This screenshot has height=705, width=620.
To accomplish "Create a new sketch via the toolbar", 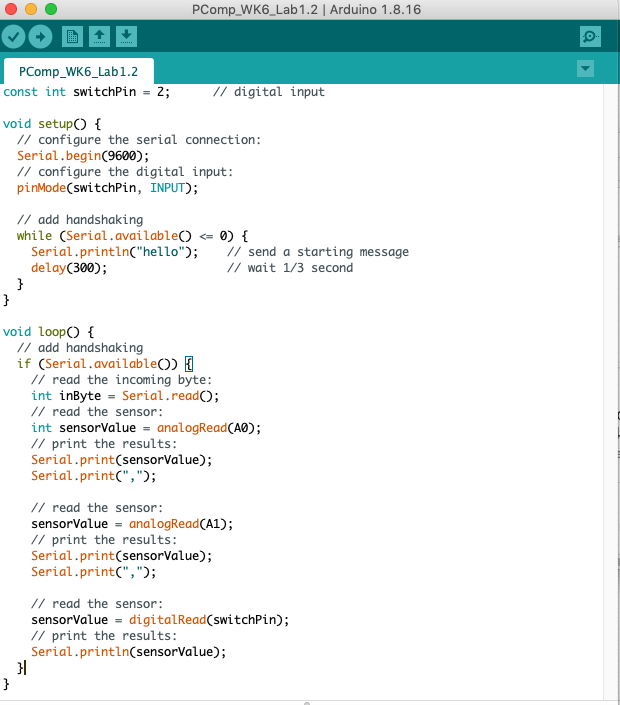I will (x=72, y=36).
